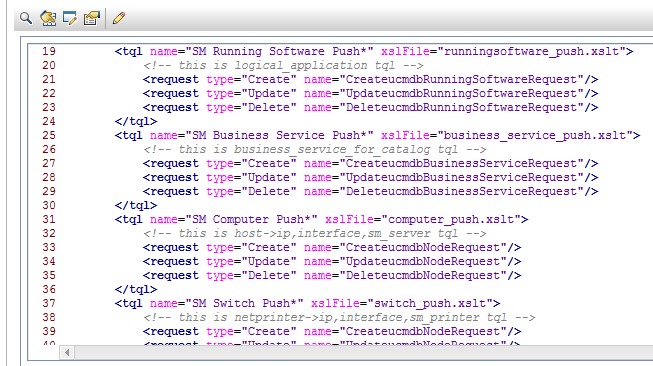The width and height of the screenshot is (653, 366).
Task: Click the window-with-pencil edit icon
Action: pos(70,18)
